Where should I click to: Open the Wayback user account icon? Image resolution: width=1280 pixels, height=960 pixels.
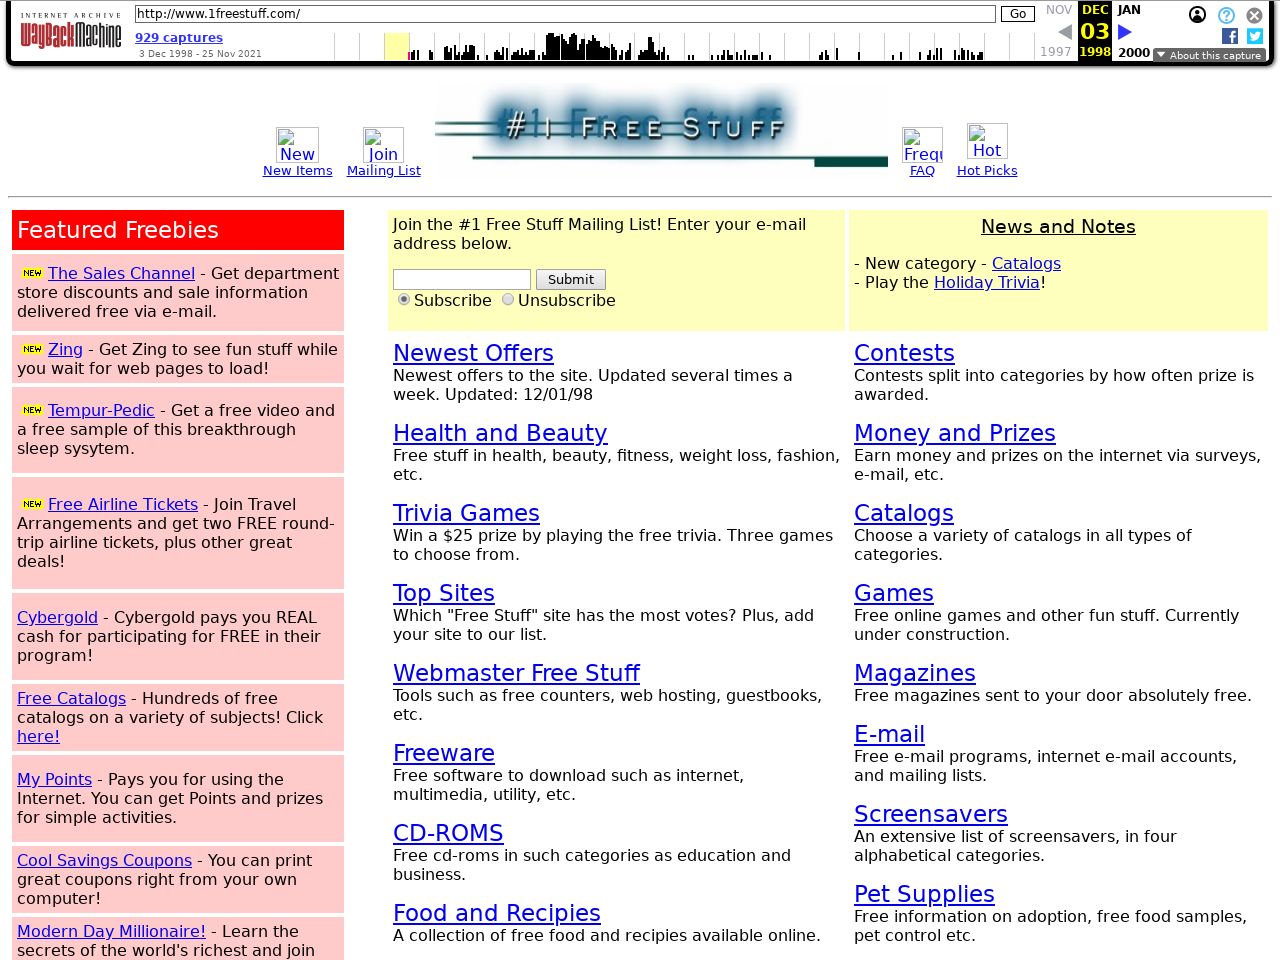click(x=1197, y=15)
